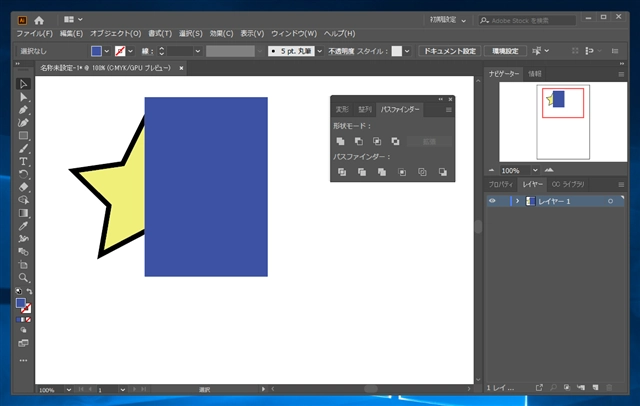The image size is (640, 406).
Task: Expand the Layer 1 sublayers
Action: 518,201
